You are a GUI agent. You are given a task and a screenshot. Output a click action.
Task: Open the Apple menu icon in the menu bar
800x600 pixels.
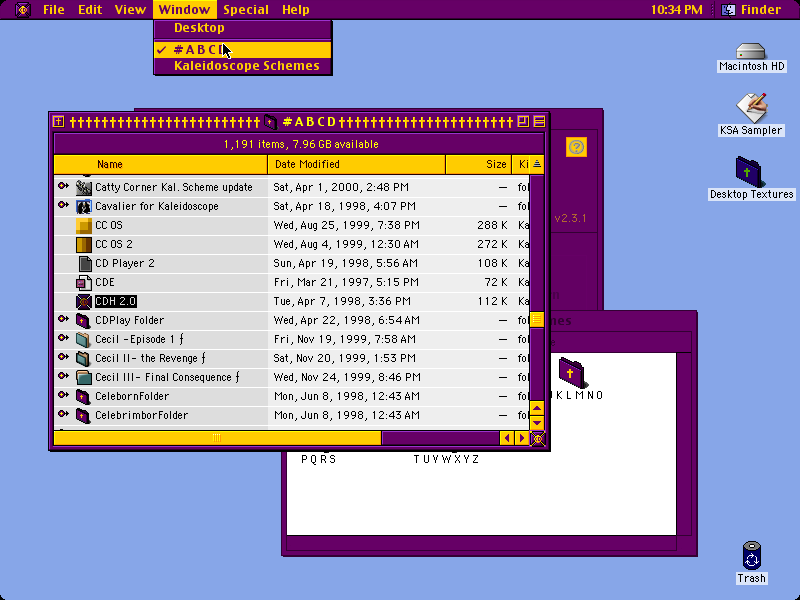(x=23, y=10)
